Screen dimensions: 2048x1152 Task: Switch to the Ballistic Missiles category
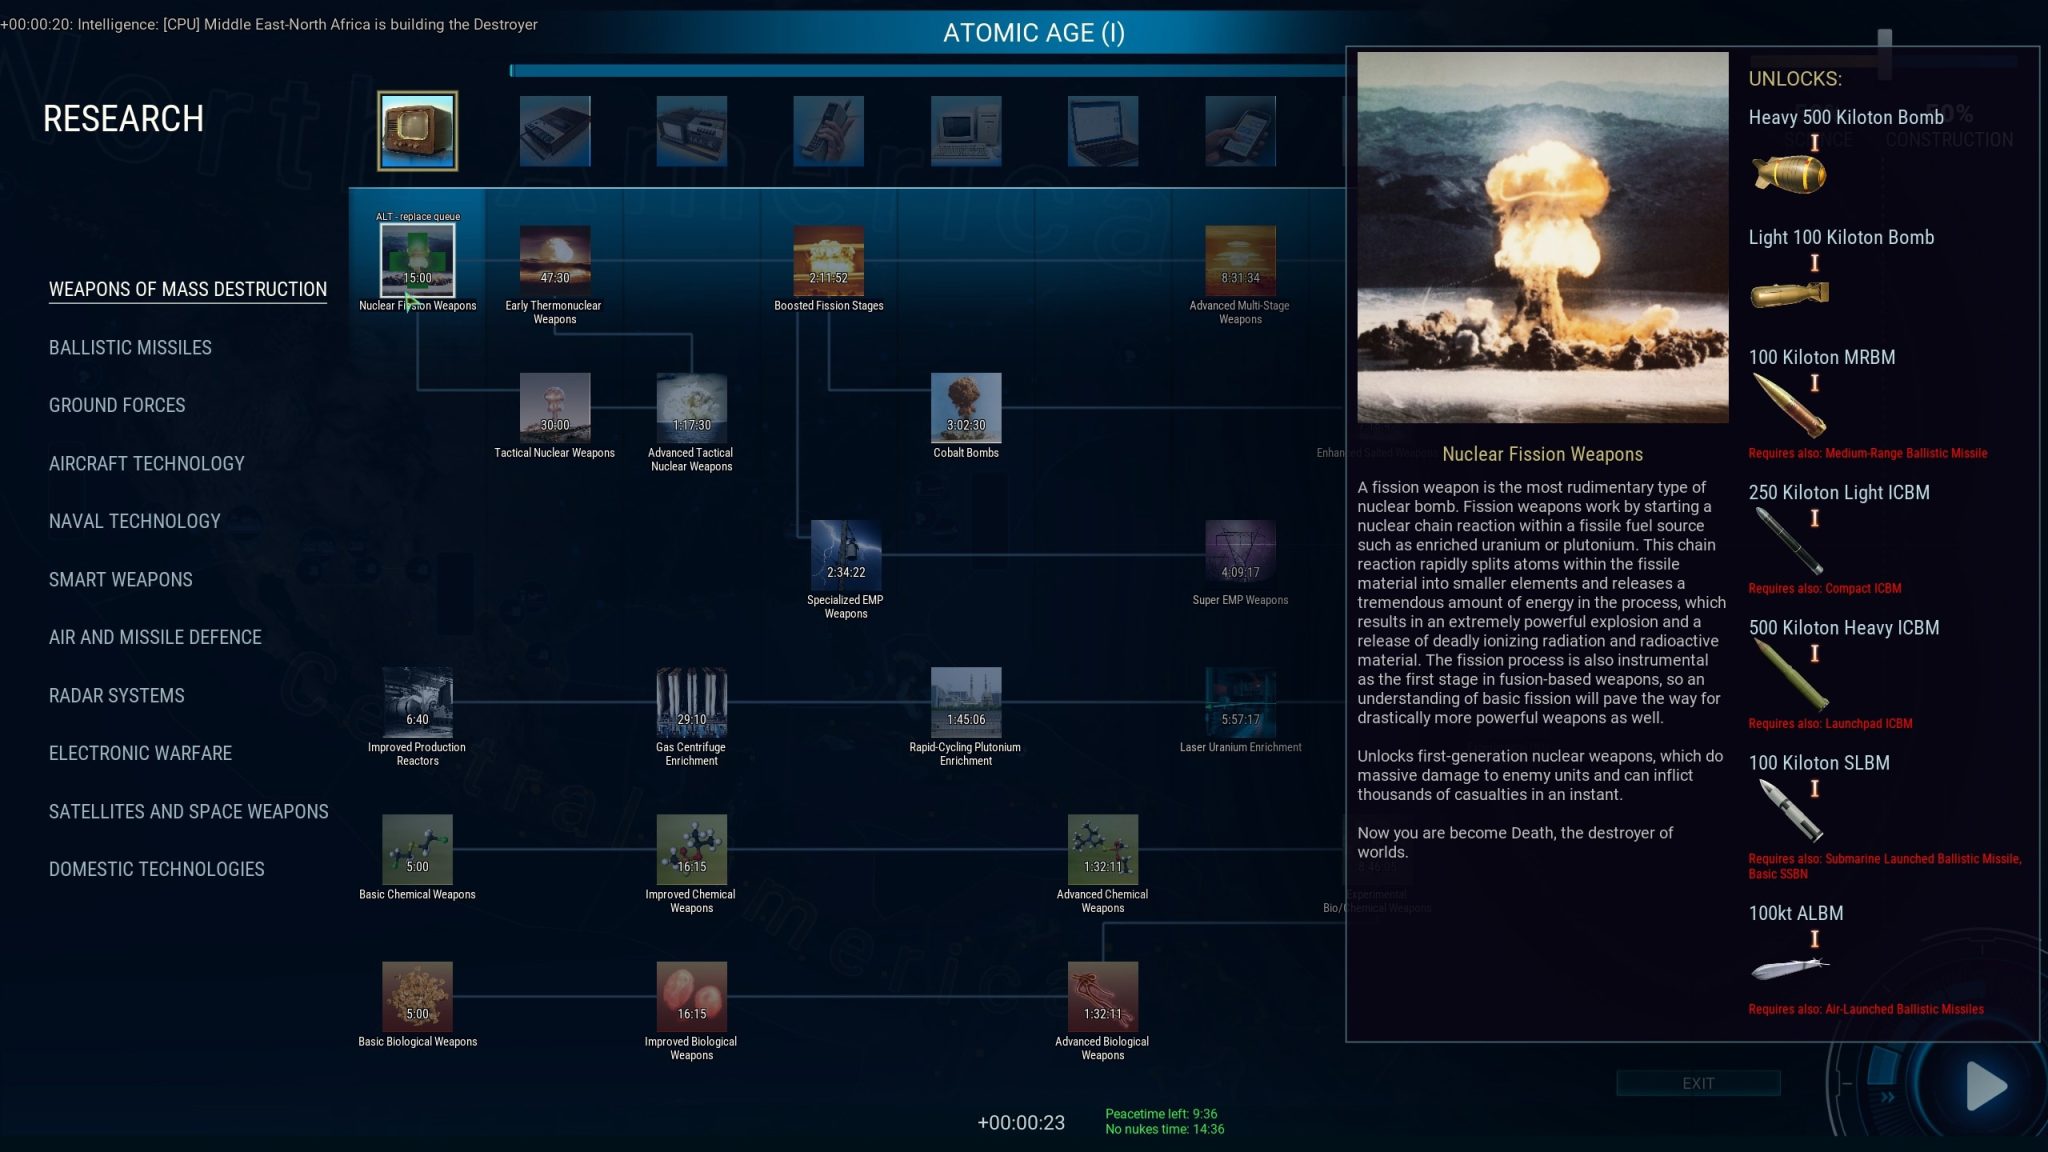130,347
